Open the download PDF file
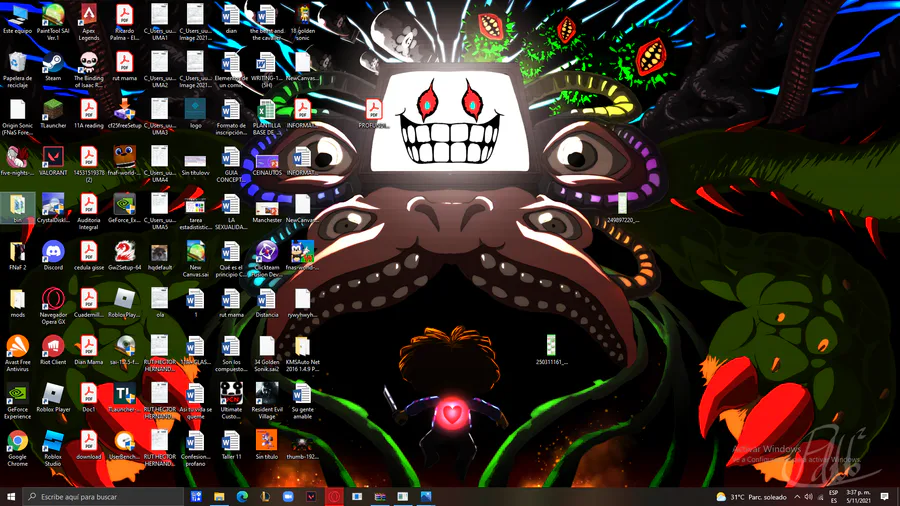The height and width of the screenshot is (506, 900). click(88, 446)
